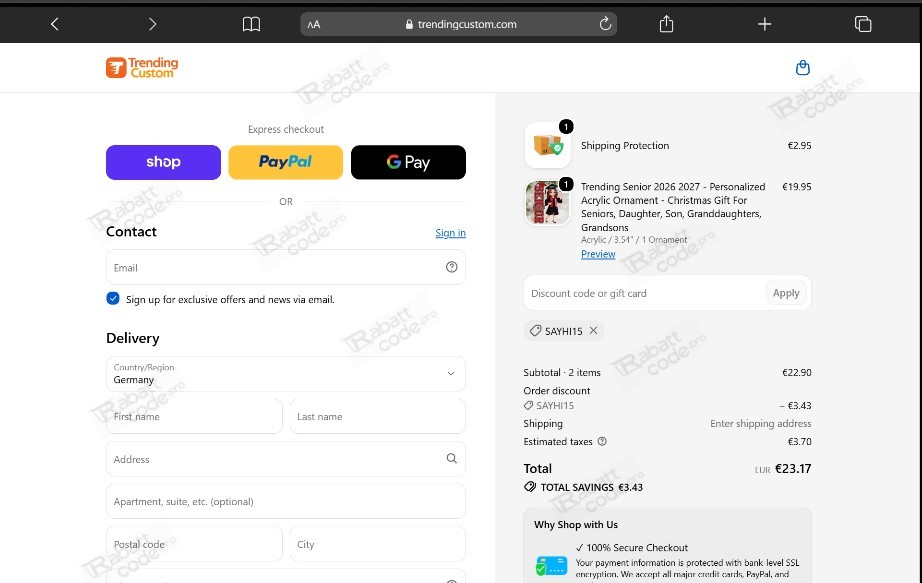Add a new browser tab
The width and height of the screenshot is (922, 583).
pyautogui.click(x=764, y=24)
